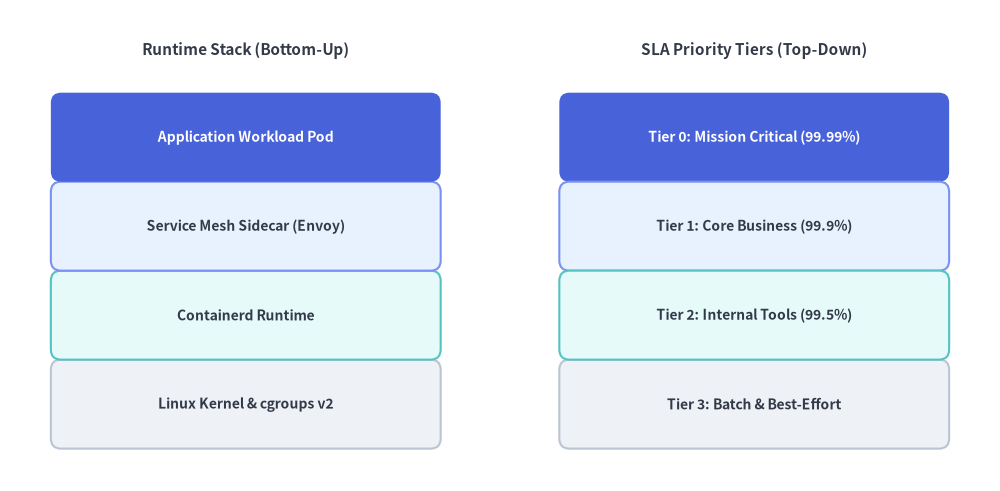Click the "(Top-Down)" text in right heading
This screenshot has height=491, width=1000.
[822, 50]
